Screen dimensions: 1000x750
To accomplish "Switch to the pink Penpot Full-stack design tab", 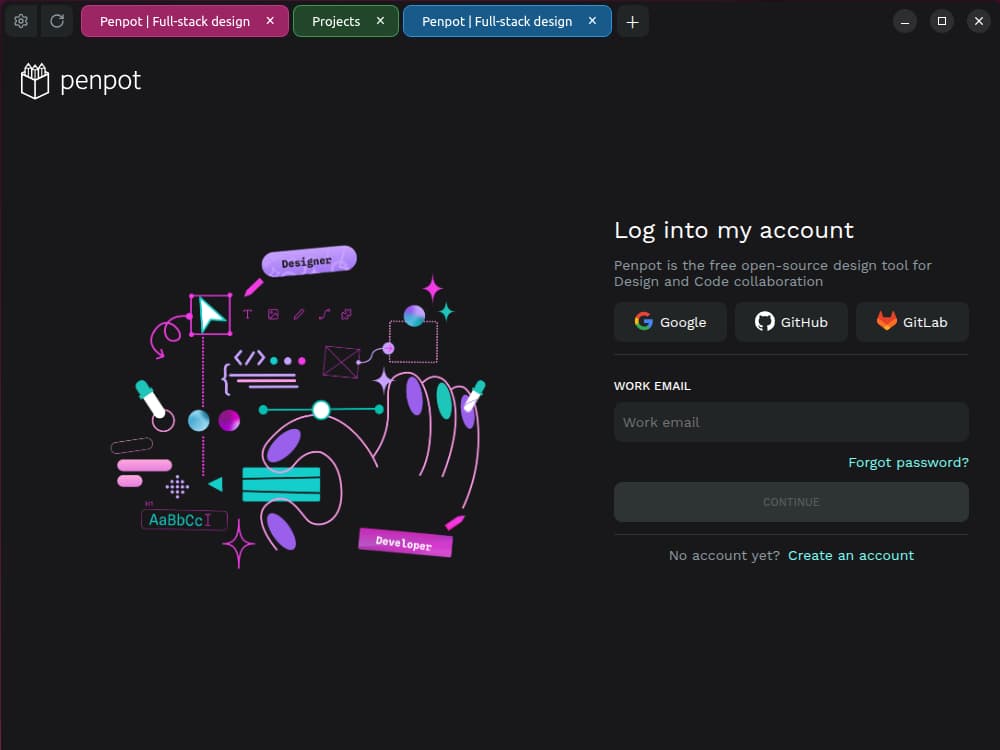I will click(x=184, y=21).
